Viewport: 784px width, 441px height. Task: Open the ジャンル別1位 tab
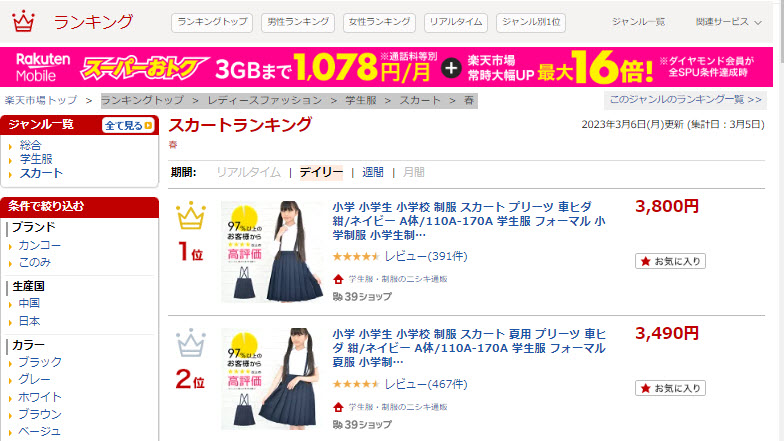click(531, 22)
